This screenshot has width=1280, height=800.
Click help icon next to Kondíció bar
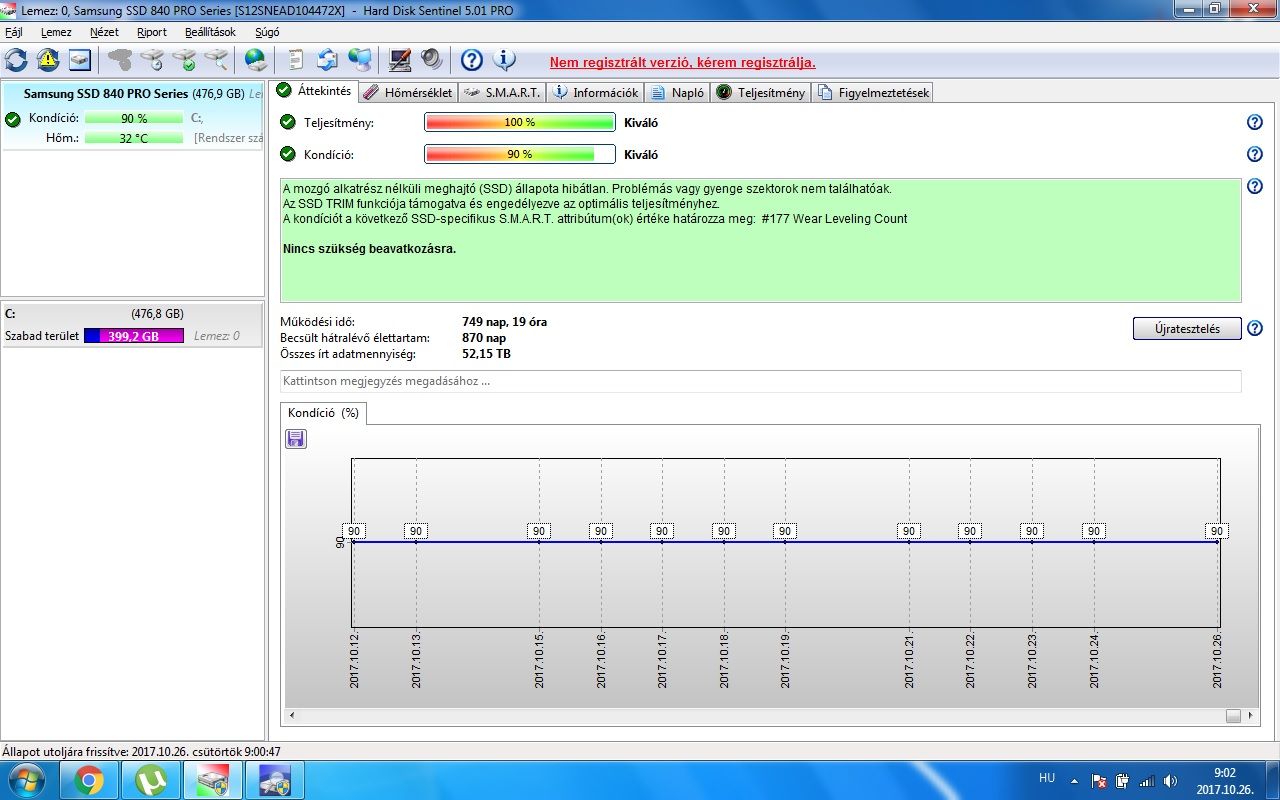[1255, 154]
